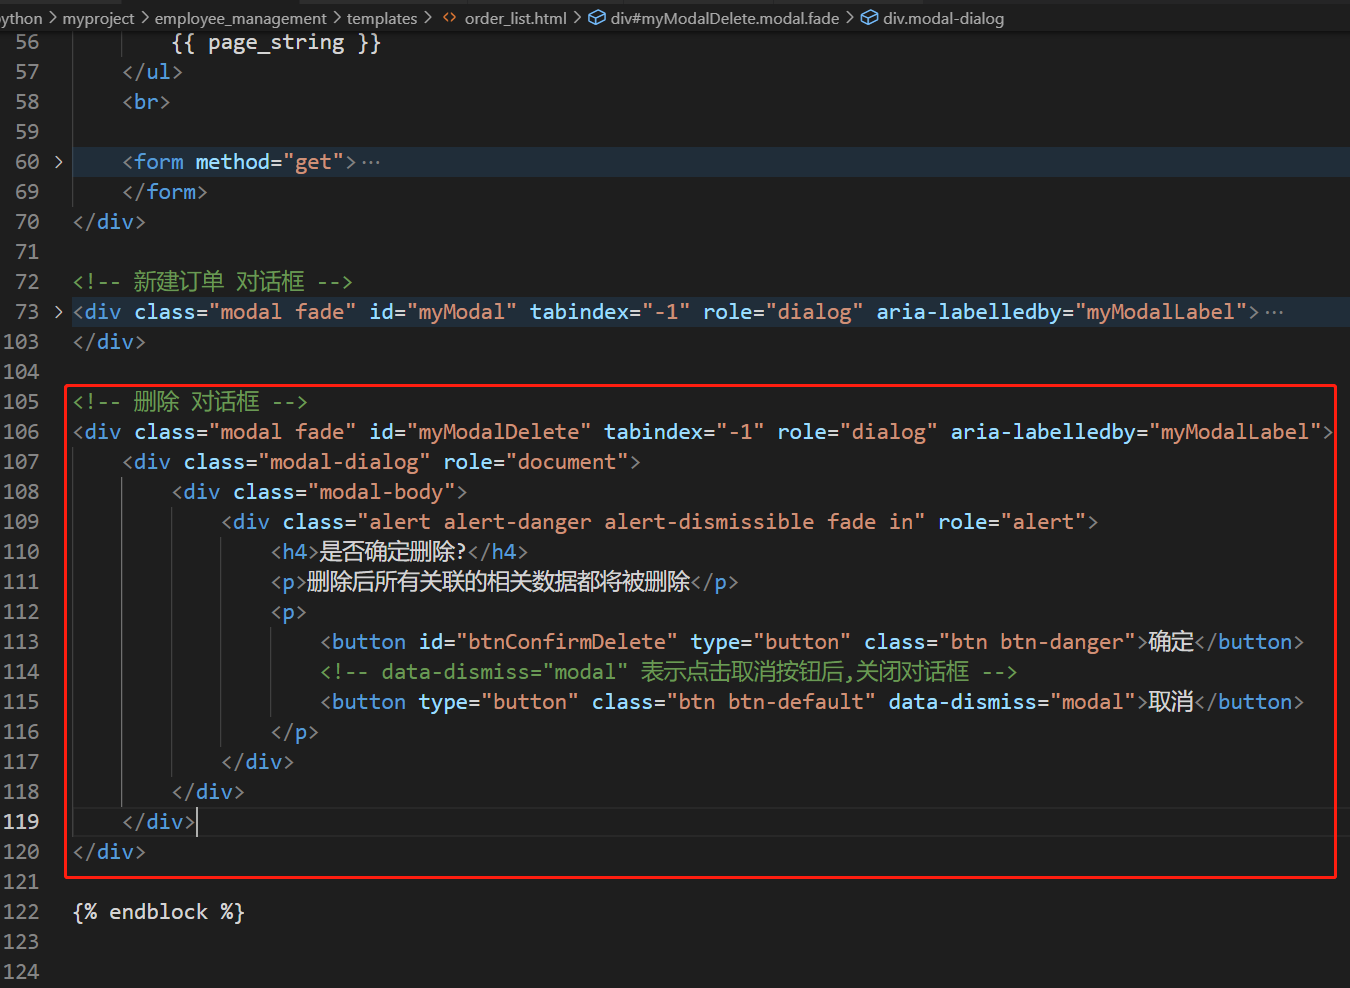
Task: Open templates breadcrumb folder
Action: point(382,18)
